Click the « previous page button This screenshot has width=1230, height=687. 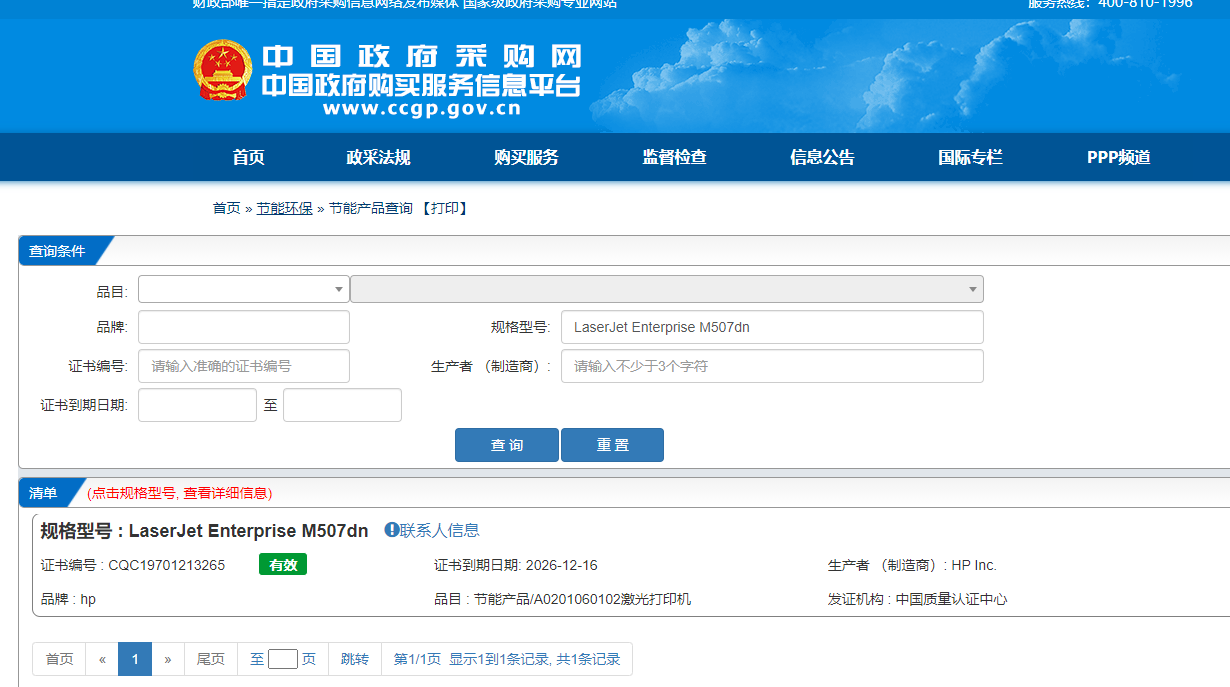tap(102, 659)
